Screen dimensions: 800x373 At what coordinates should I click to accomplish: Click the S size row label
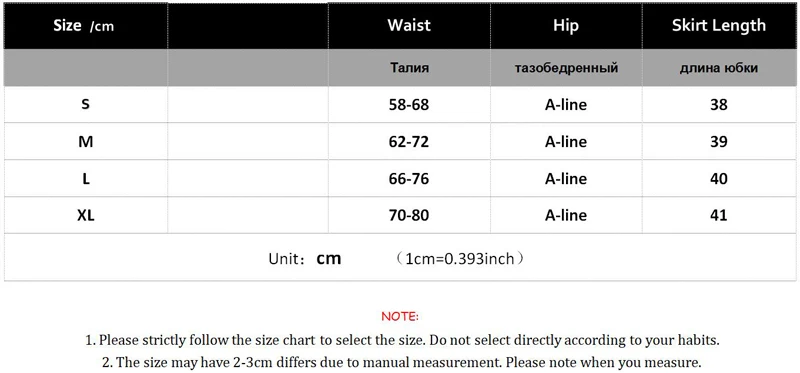(x=86, y=105)
